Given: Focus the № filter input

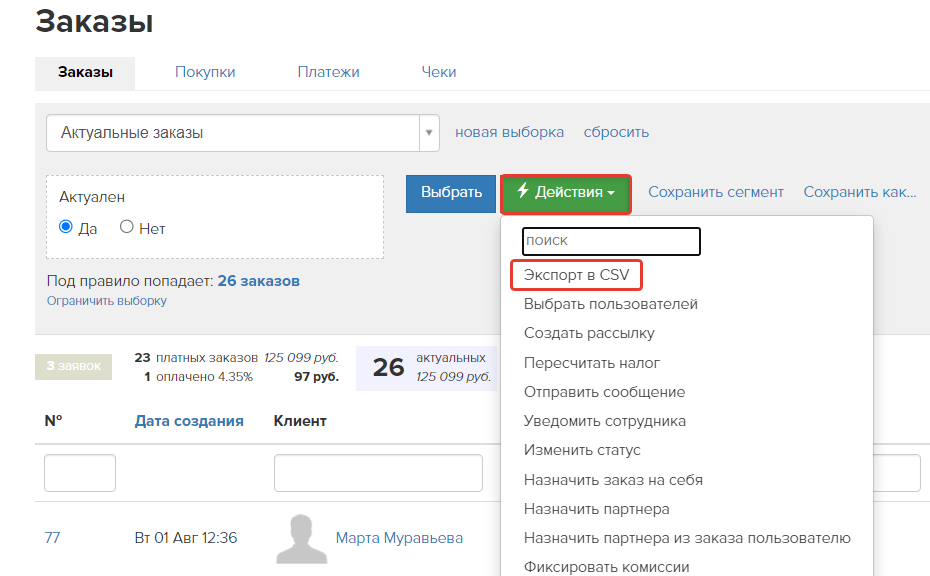Looking at the screenshot, I should (x=79, y=473).
